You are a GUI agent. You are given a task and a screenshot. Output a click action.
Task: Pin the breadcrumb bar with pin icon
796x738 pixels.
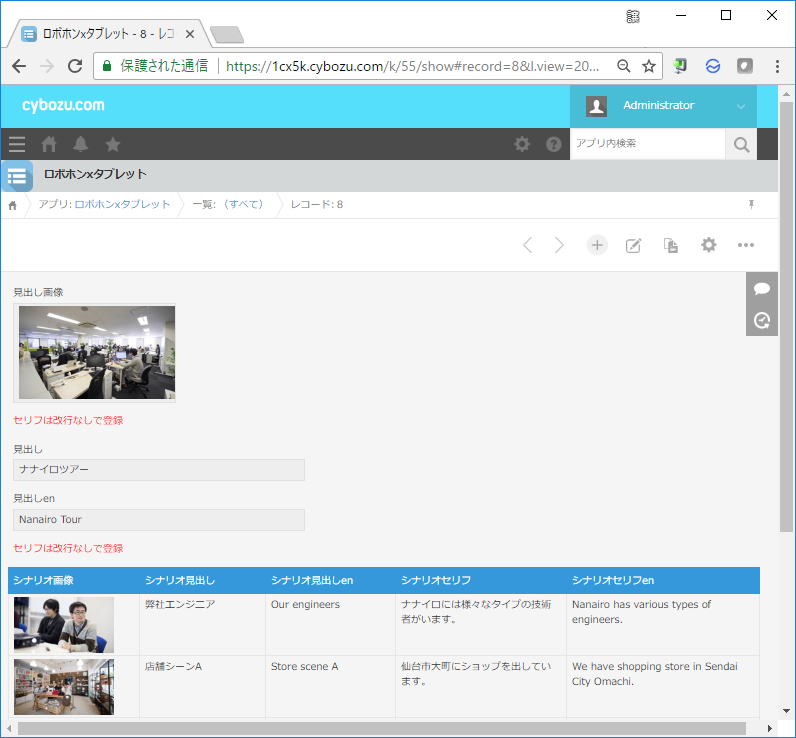[x=752, y=204]
